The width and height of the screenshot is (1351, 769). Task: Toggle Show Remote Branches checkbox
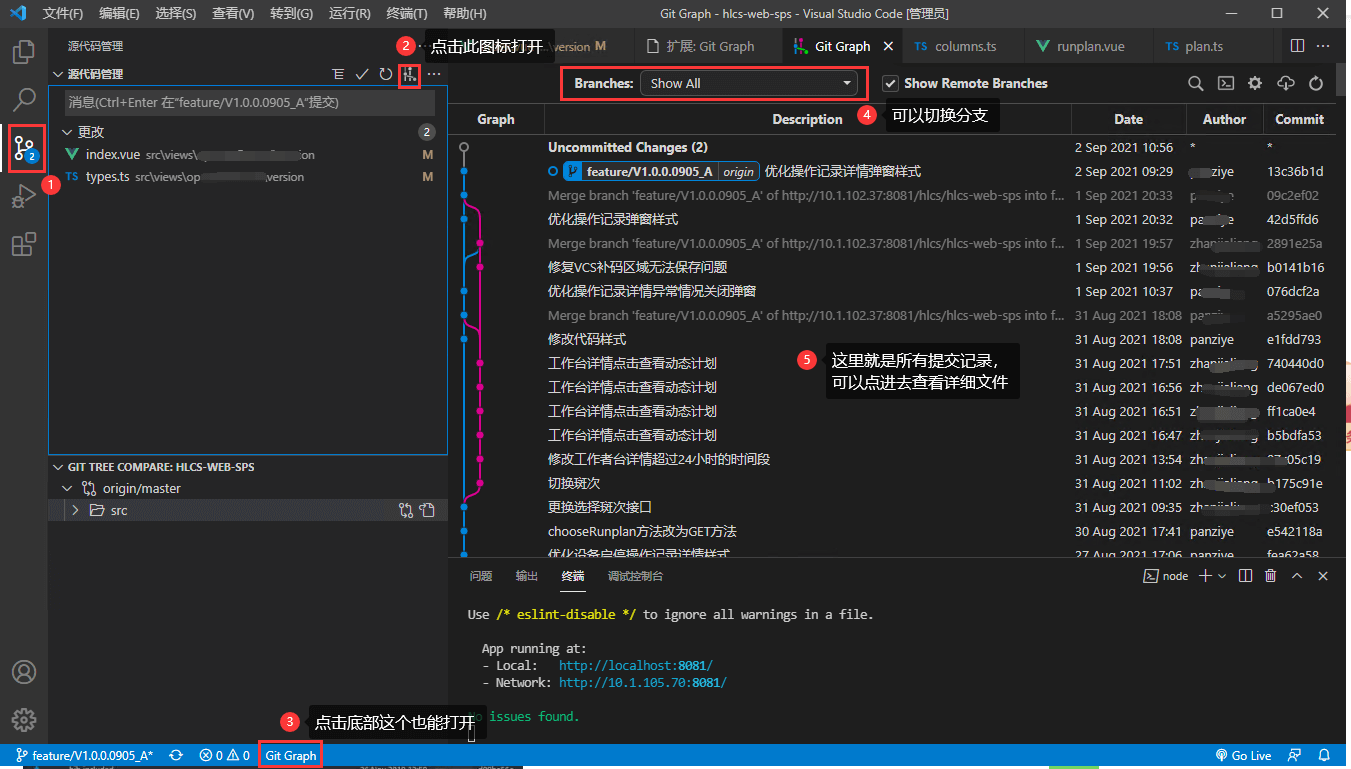coord(890,84)
